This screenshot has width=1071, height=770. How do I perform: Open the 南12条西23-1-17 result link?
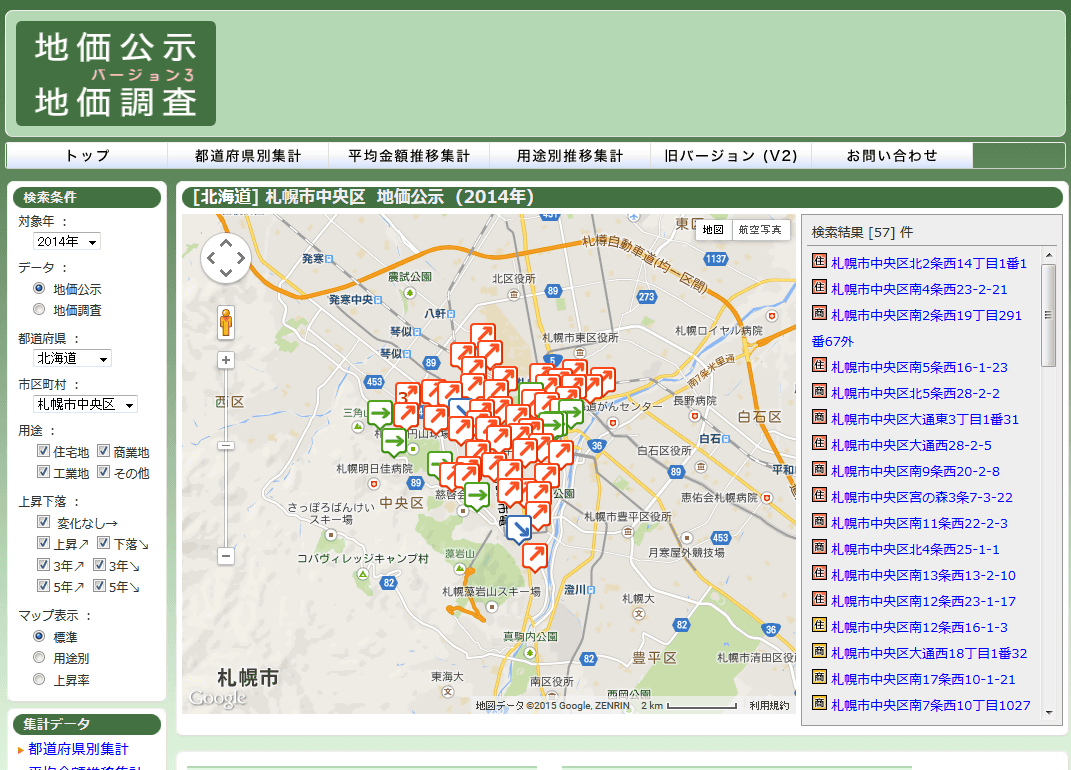(923, 601)
